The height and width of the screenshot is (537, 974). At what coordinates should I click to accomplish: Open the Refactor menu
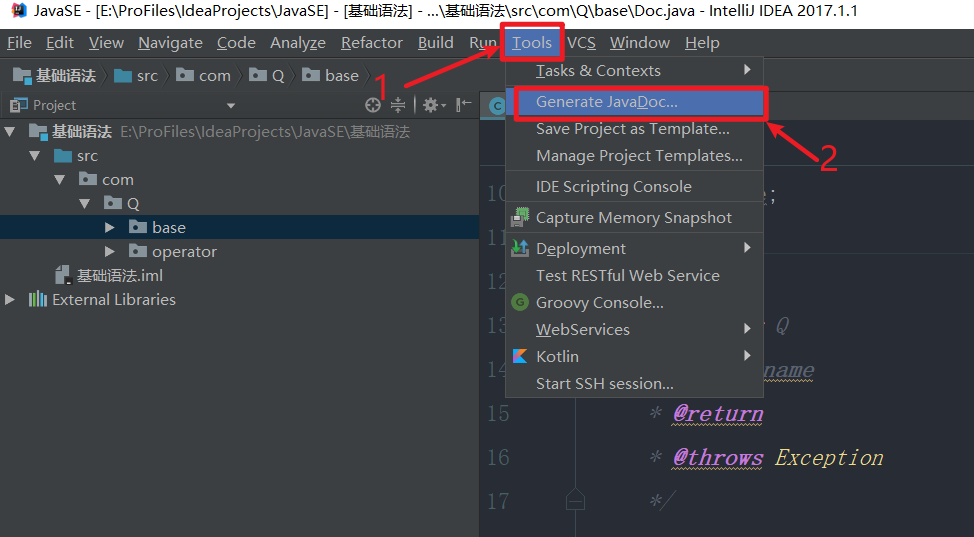[x=371, y=43]
